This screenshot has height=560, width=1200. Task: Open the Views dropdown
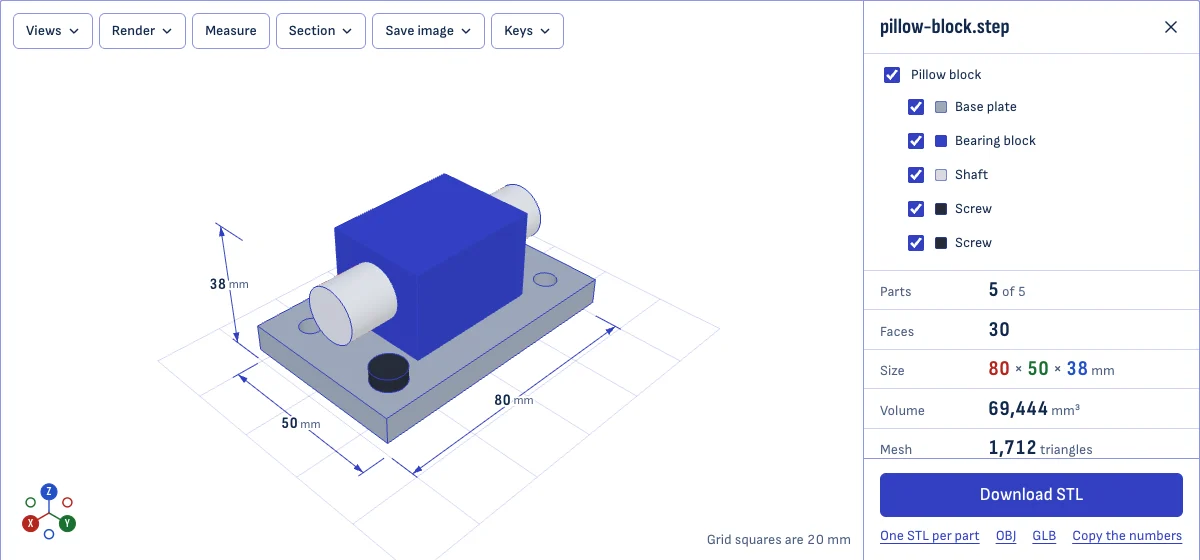53,31
